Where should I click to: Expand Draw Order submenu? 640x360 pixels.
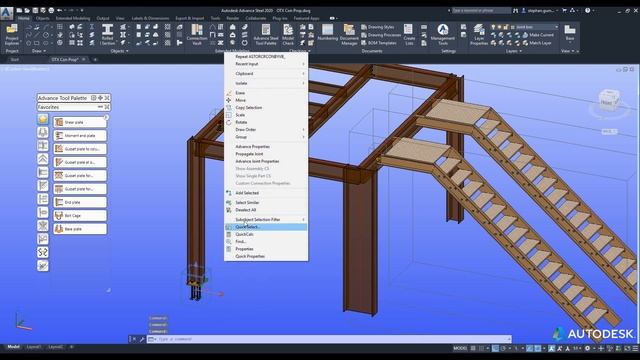pos(266,130)
